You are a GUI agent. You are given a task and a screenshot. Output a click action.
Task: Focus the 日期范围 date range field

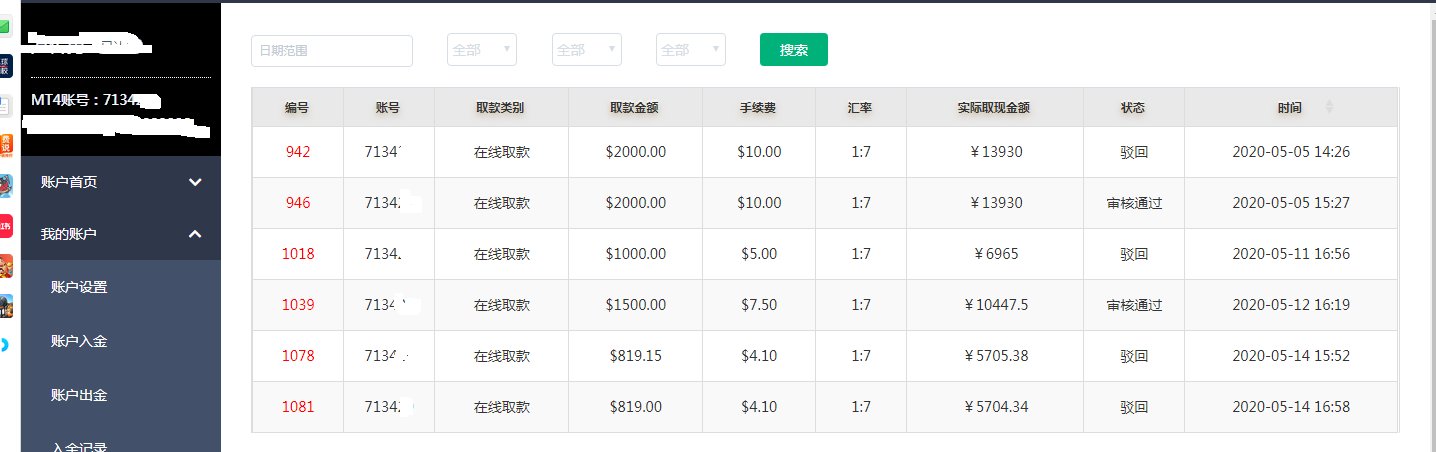pyautogui.click(x=332, y=51)
